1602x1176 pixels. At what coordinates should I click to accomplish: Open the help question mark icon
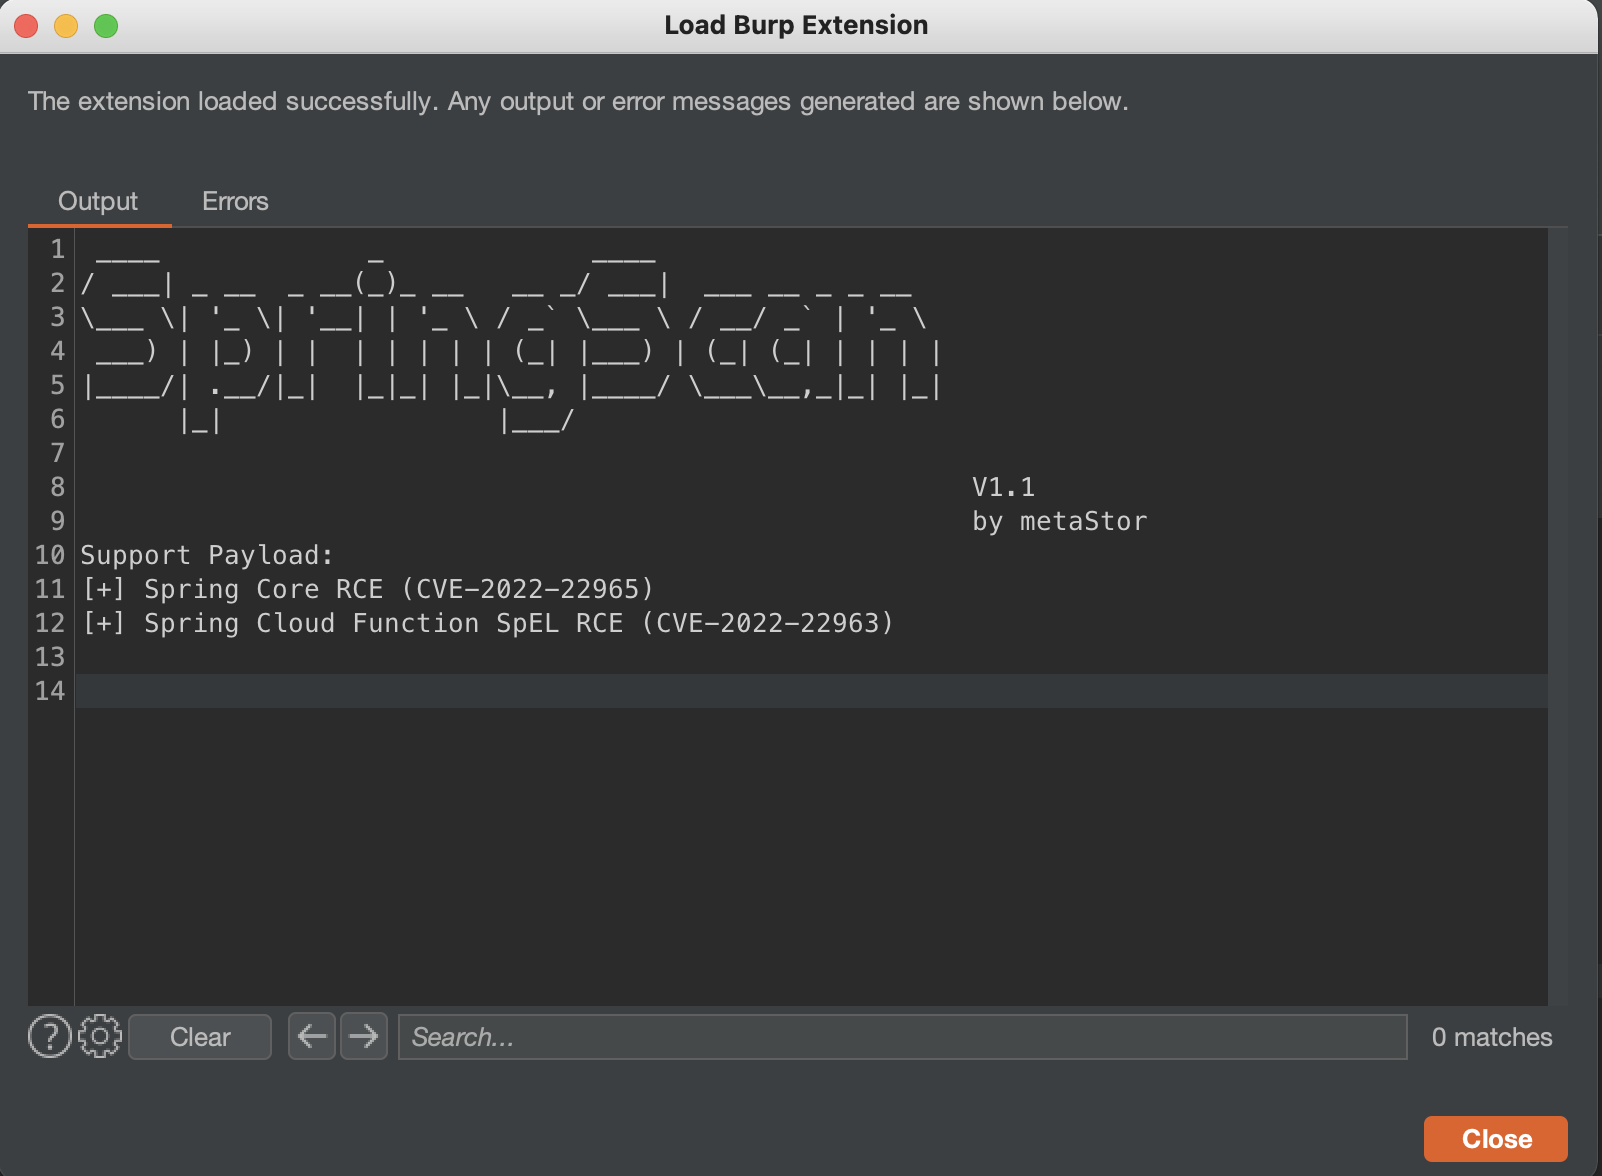[49, 1036]
